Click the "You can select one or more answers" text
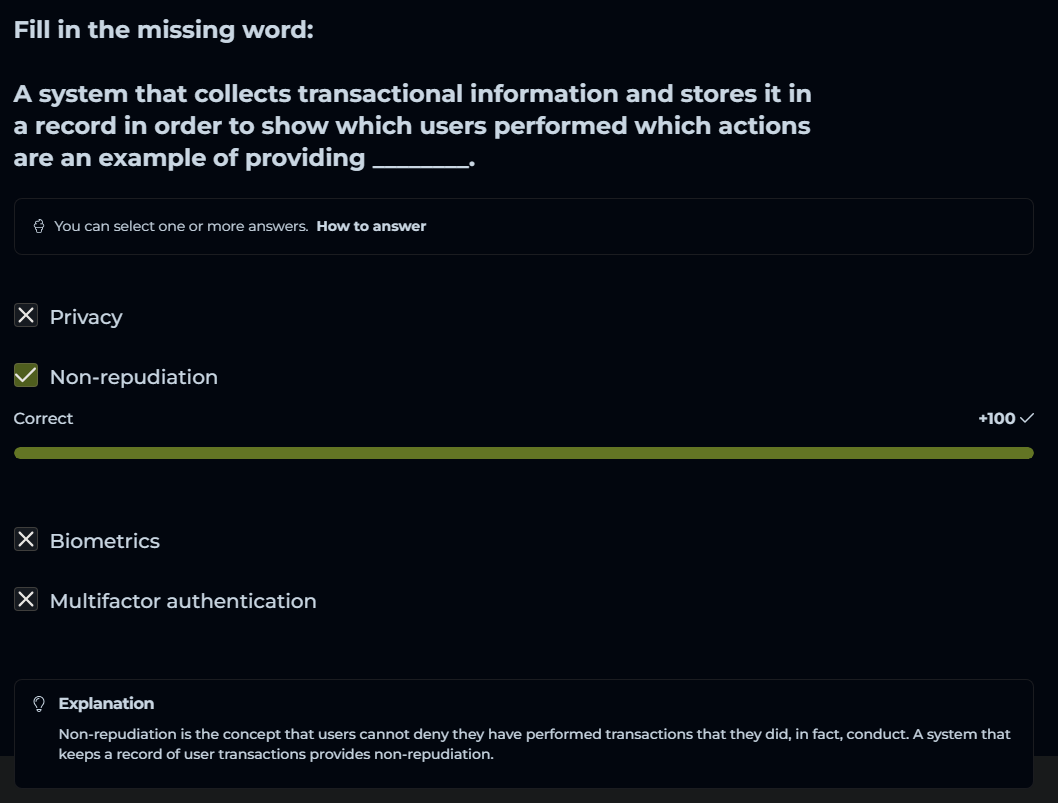 181,227
